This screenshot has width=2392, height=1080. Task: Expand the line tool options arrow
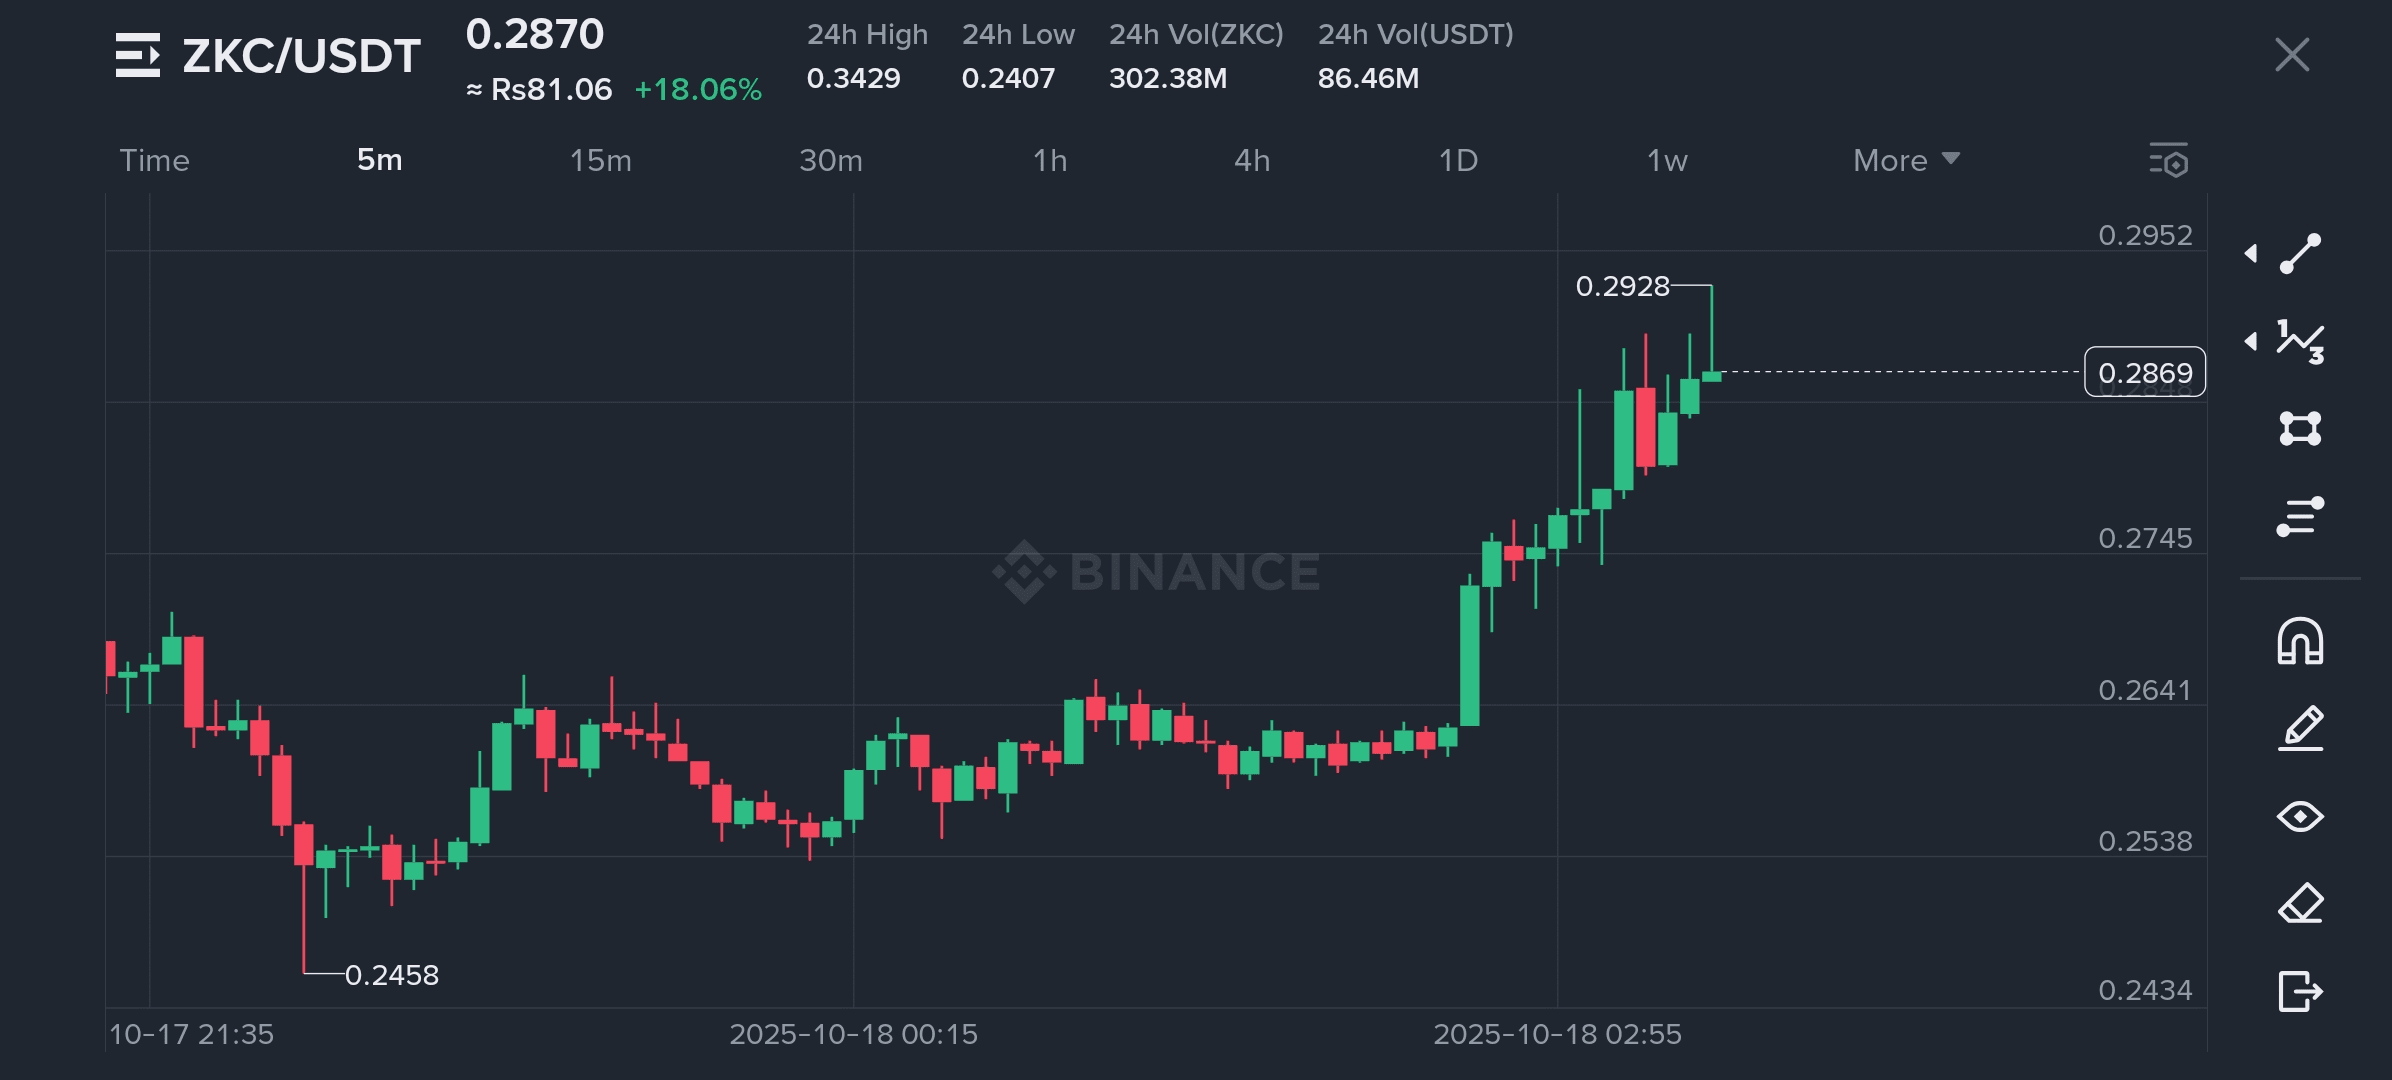pos(2251,253)
